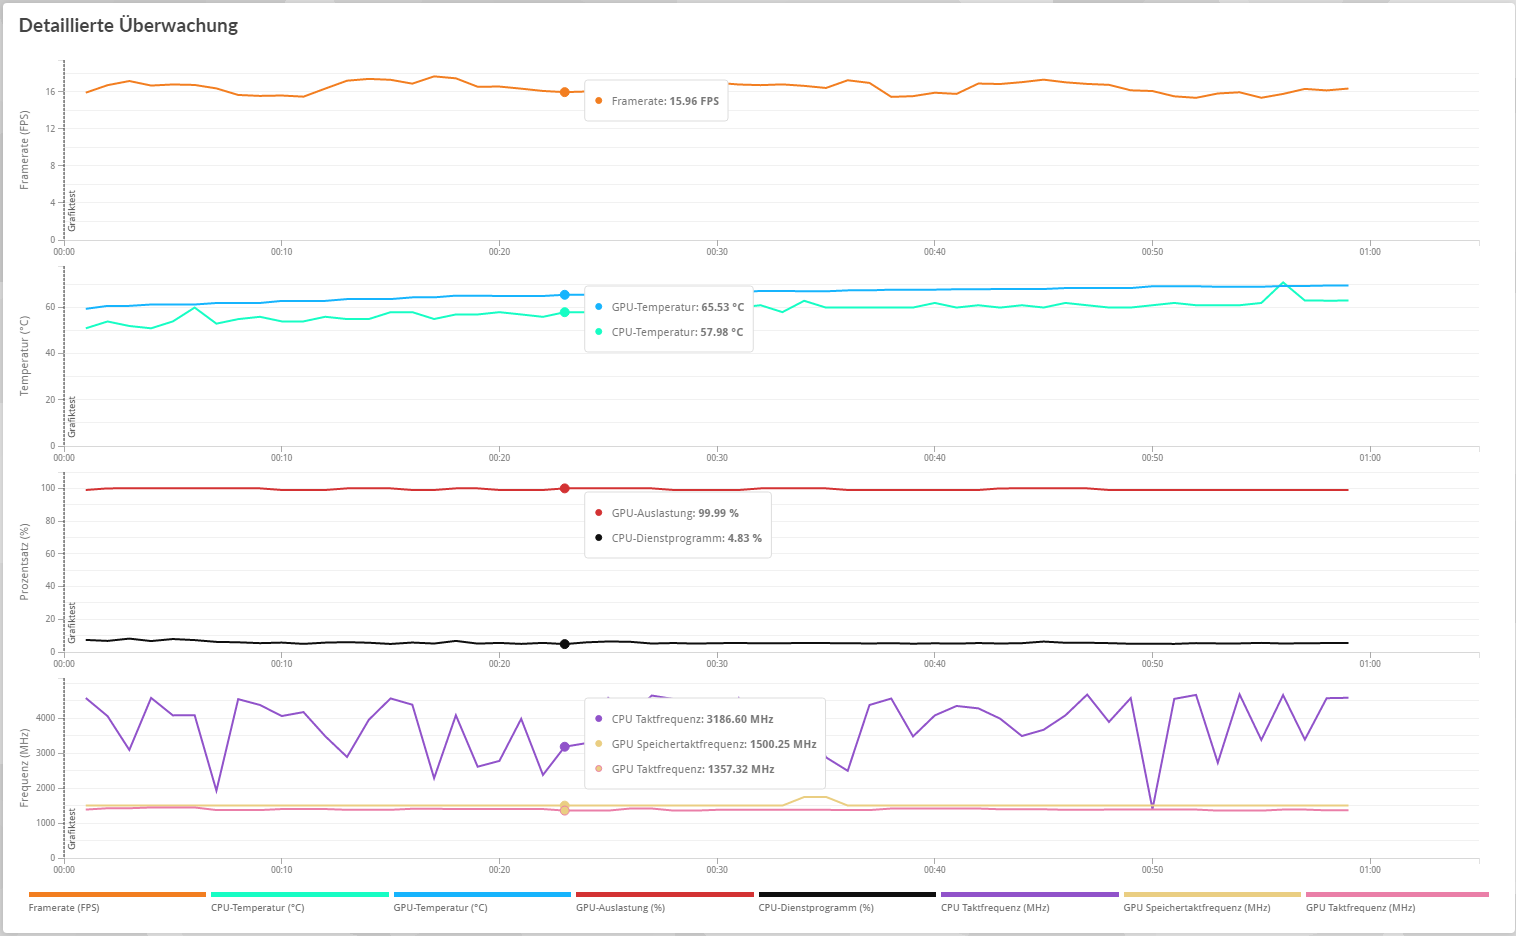Screen dimensions: 1516x936
Task: Click the blue GPU temperature data point
Action: tap(564, 295)
